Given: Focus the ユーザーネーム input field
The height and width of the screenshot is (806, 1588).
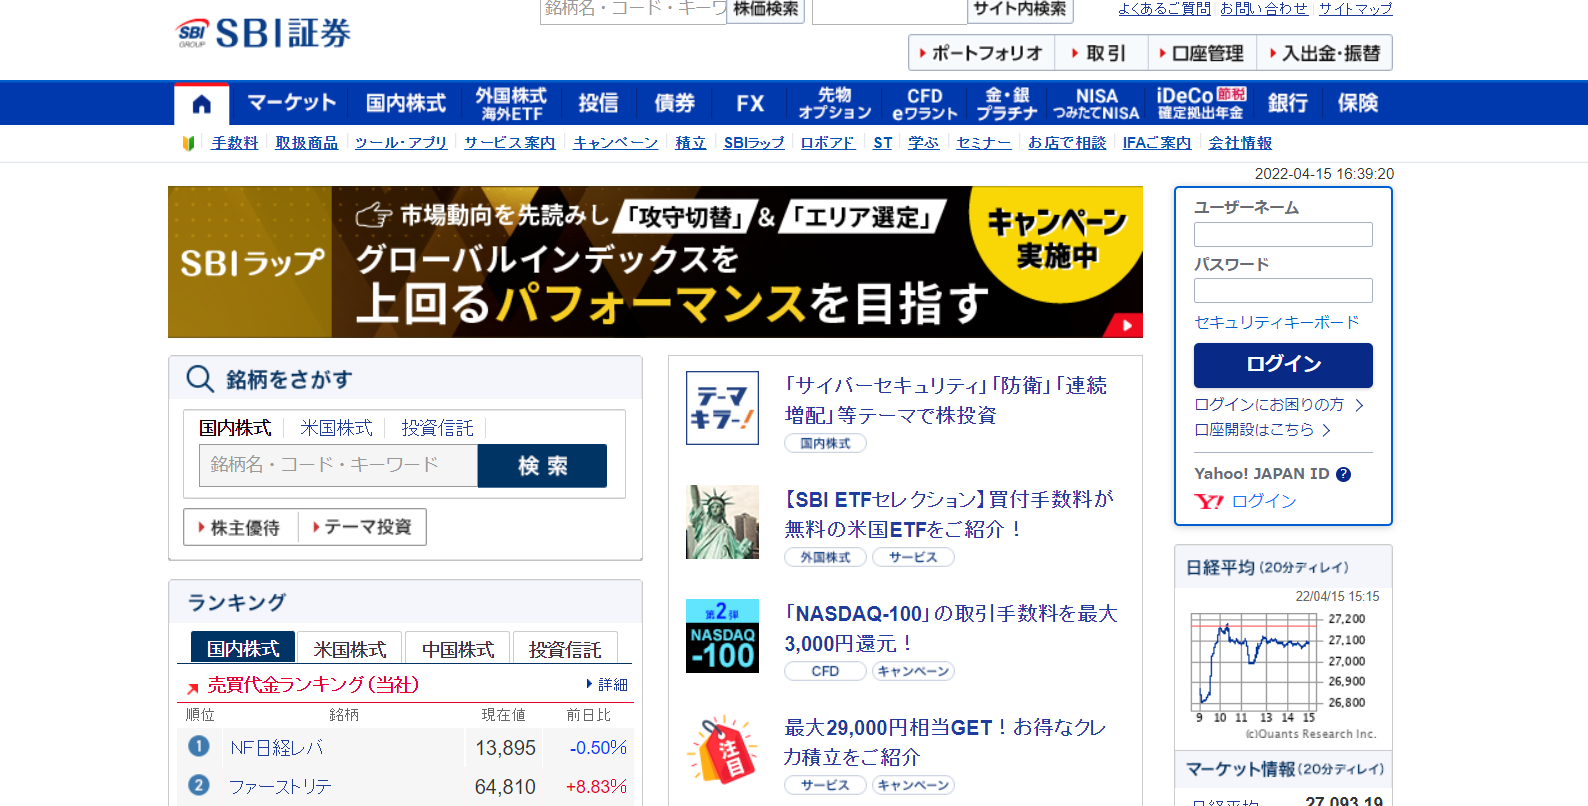Looking at the screenshot, I should (x=1283, y=235).
